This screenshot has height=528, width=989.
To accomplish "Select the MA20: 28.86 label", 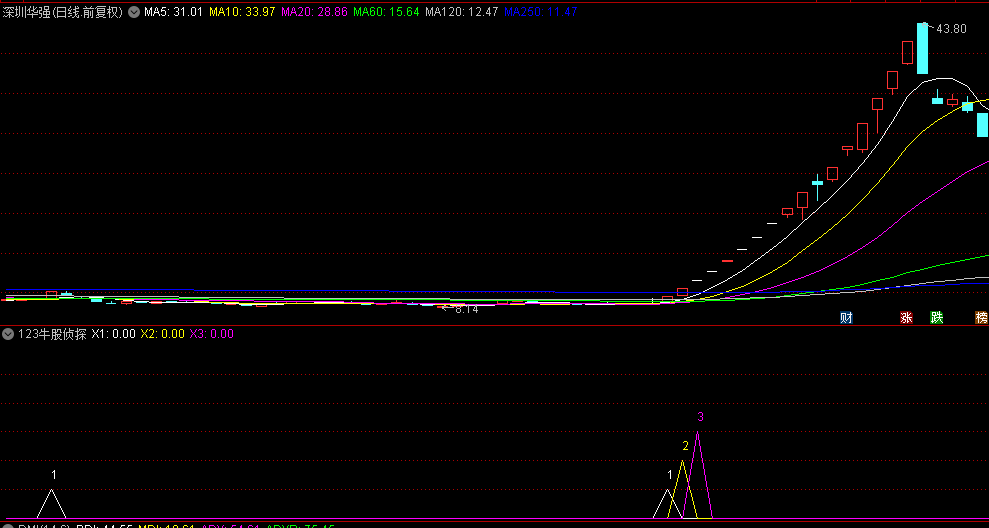I will [x=314, y=11].
